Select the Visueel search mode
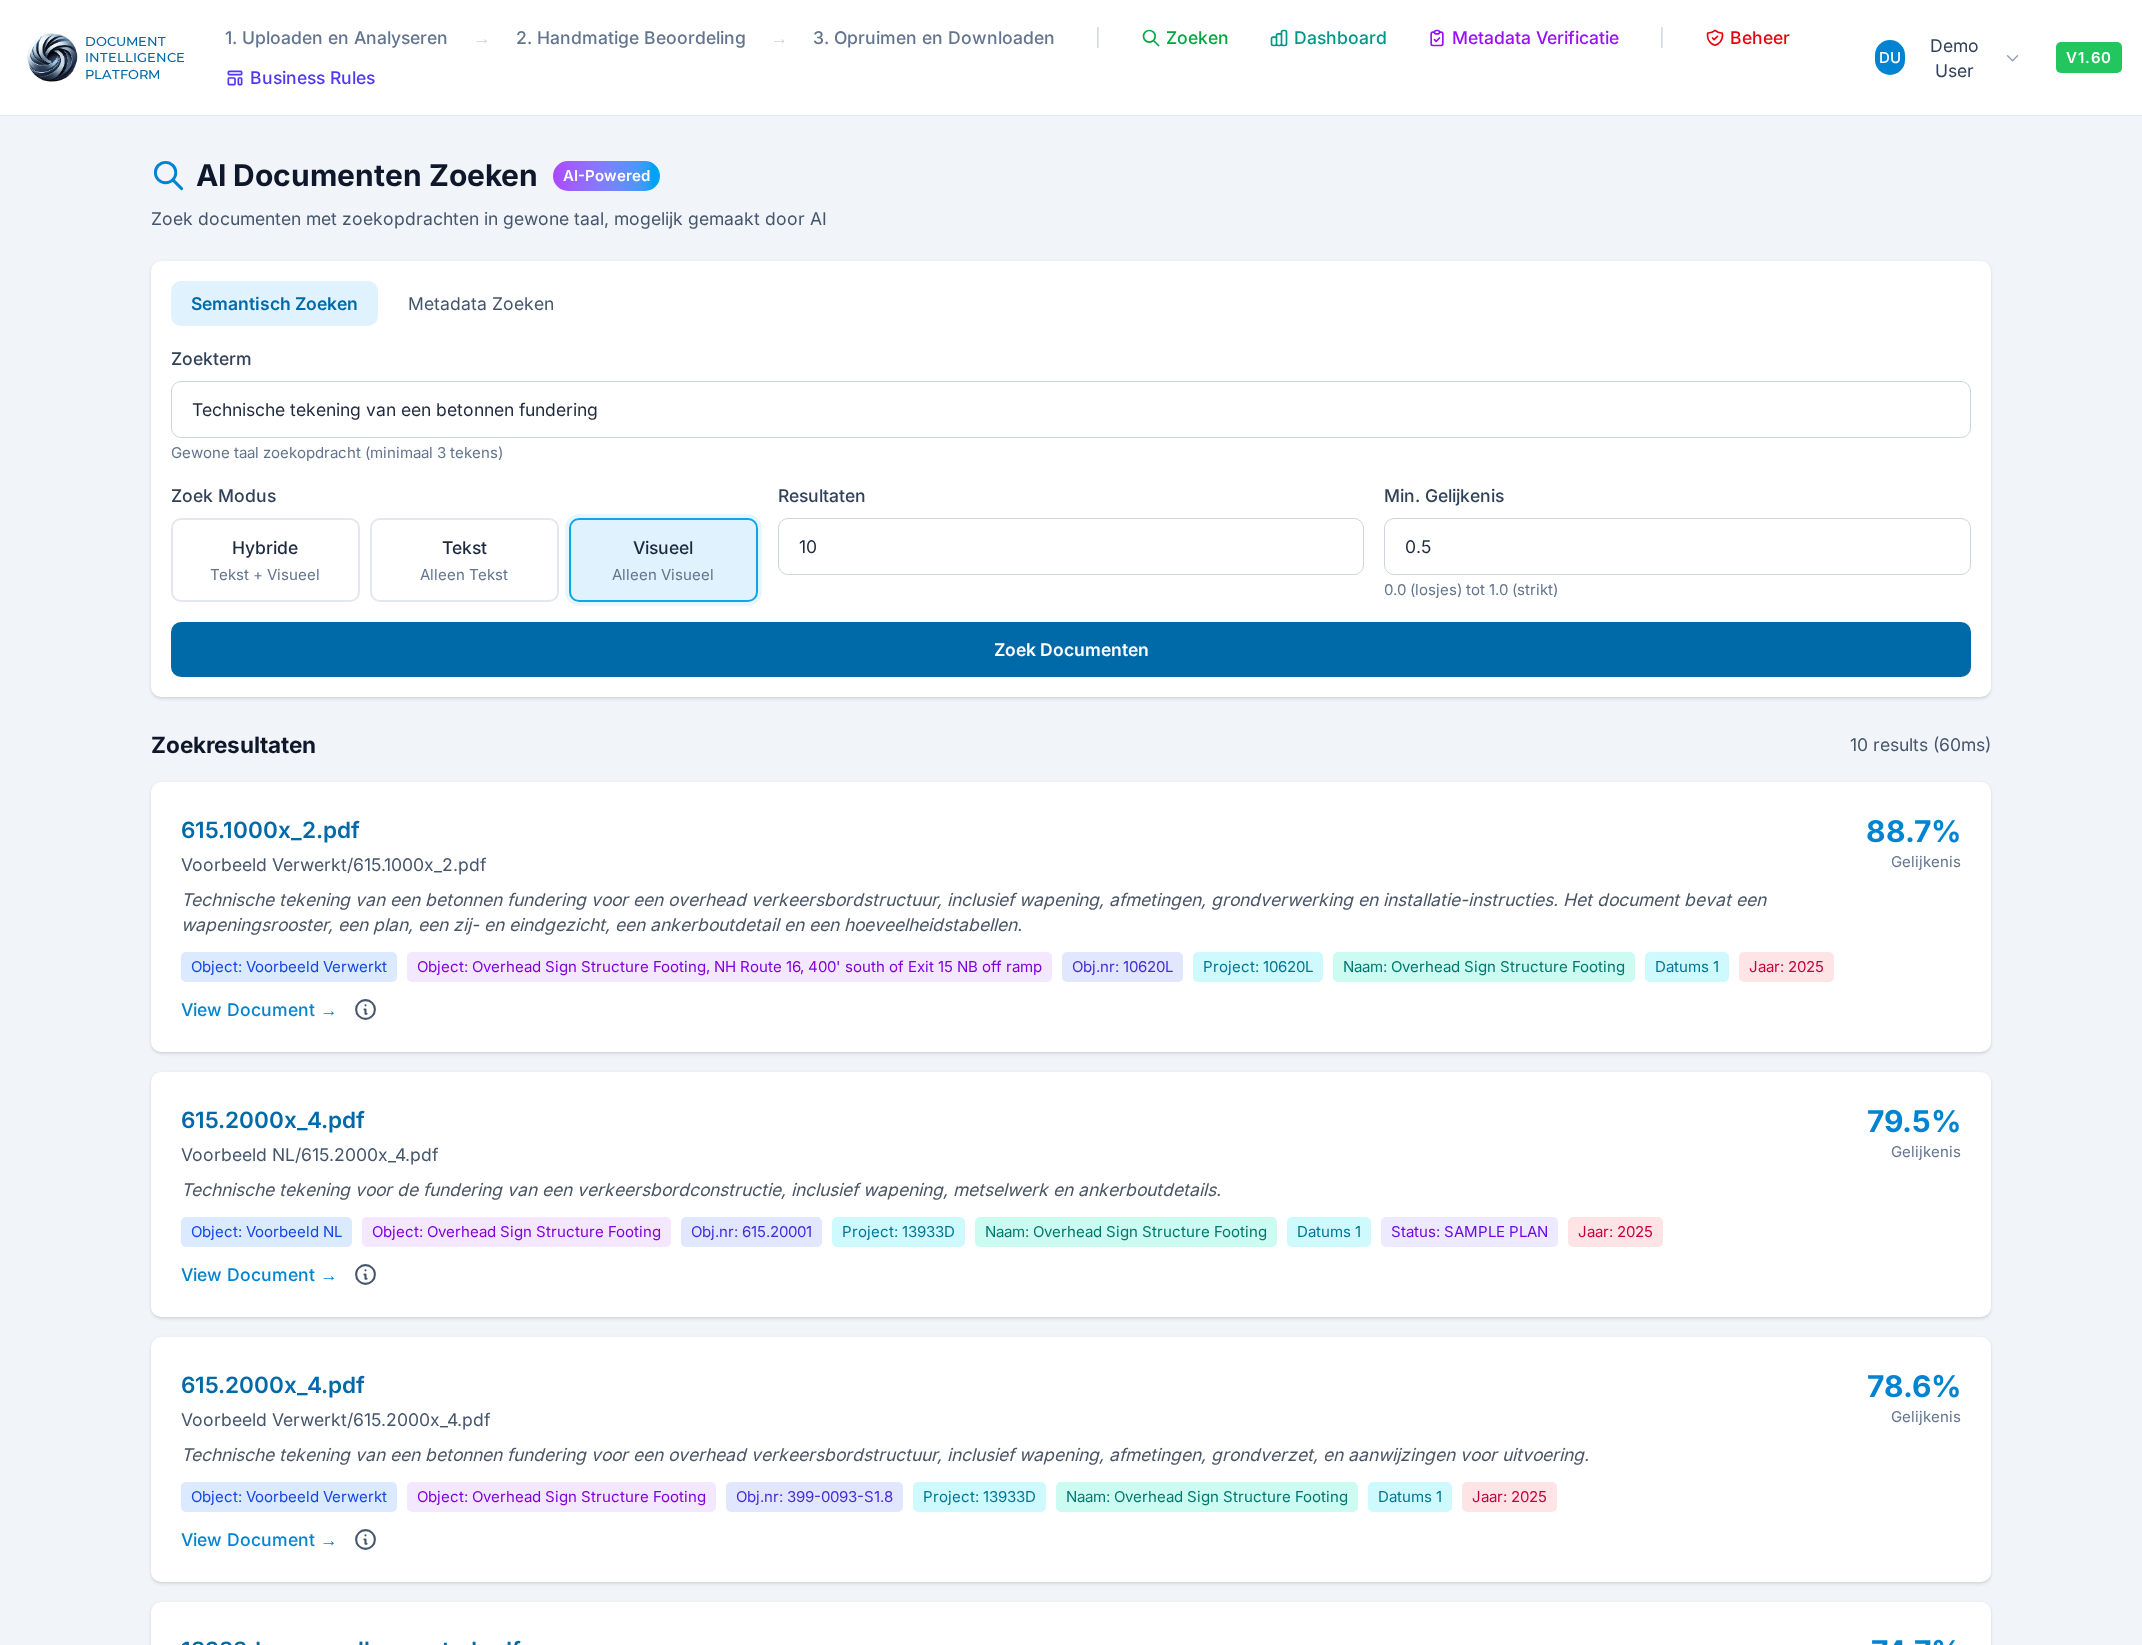 (x=663, y=560)
